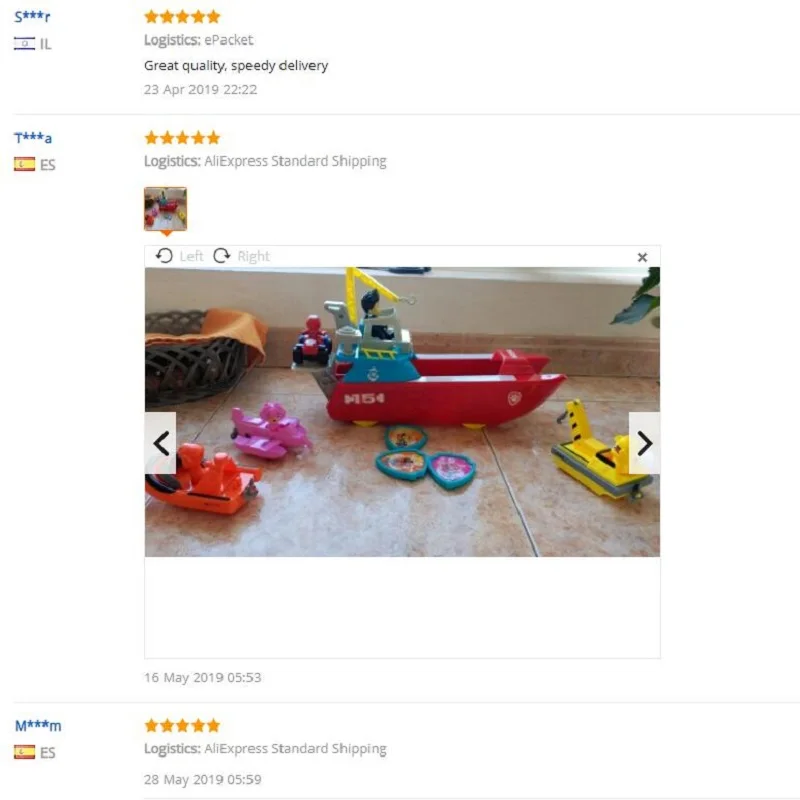800x800 pixels.
Task: Click Spain flag beside T***a
Action: tap(24, 164)
